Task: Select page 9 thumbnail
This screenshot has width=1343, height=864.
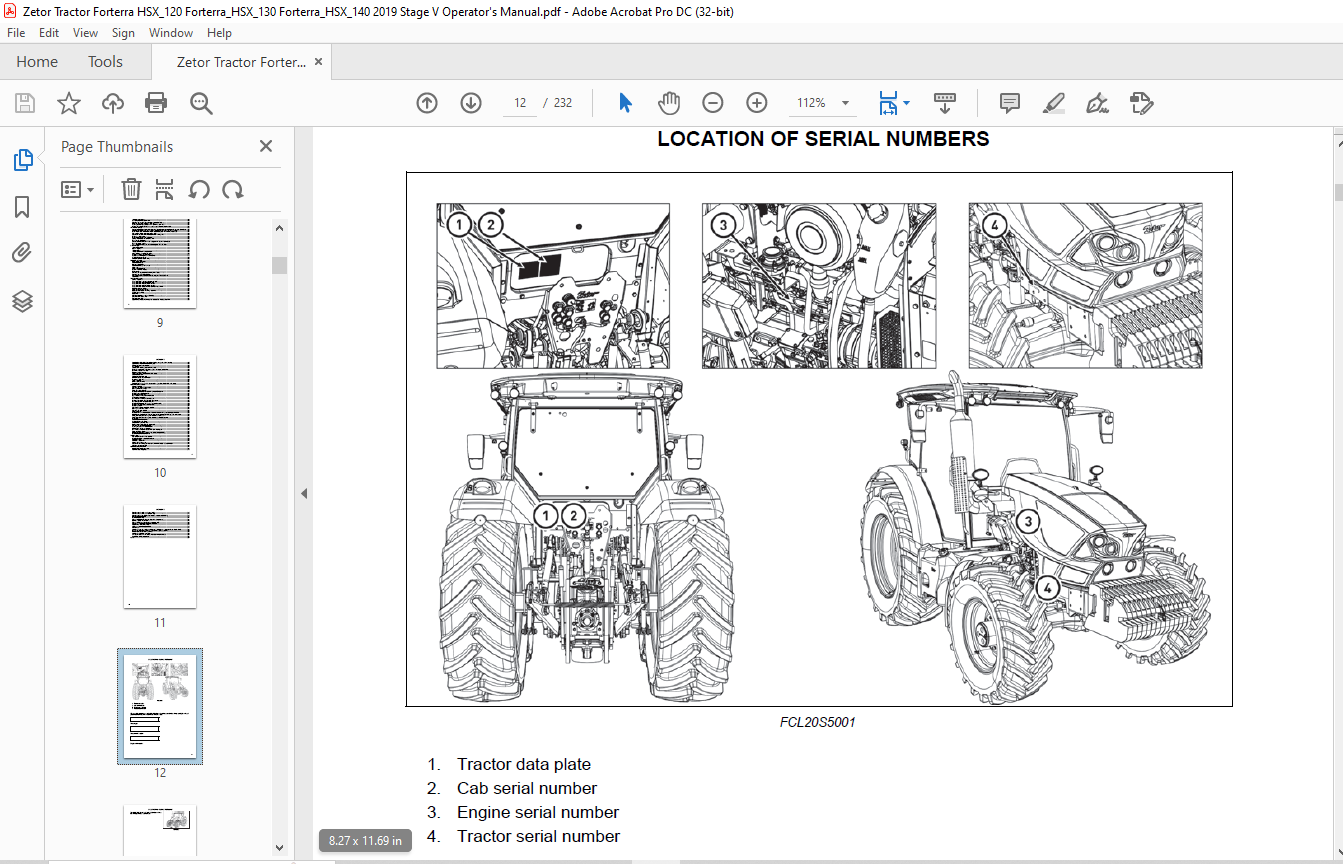Action: 160,263
